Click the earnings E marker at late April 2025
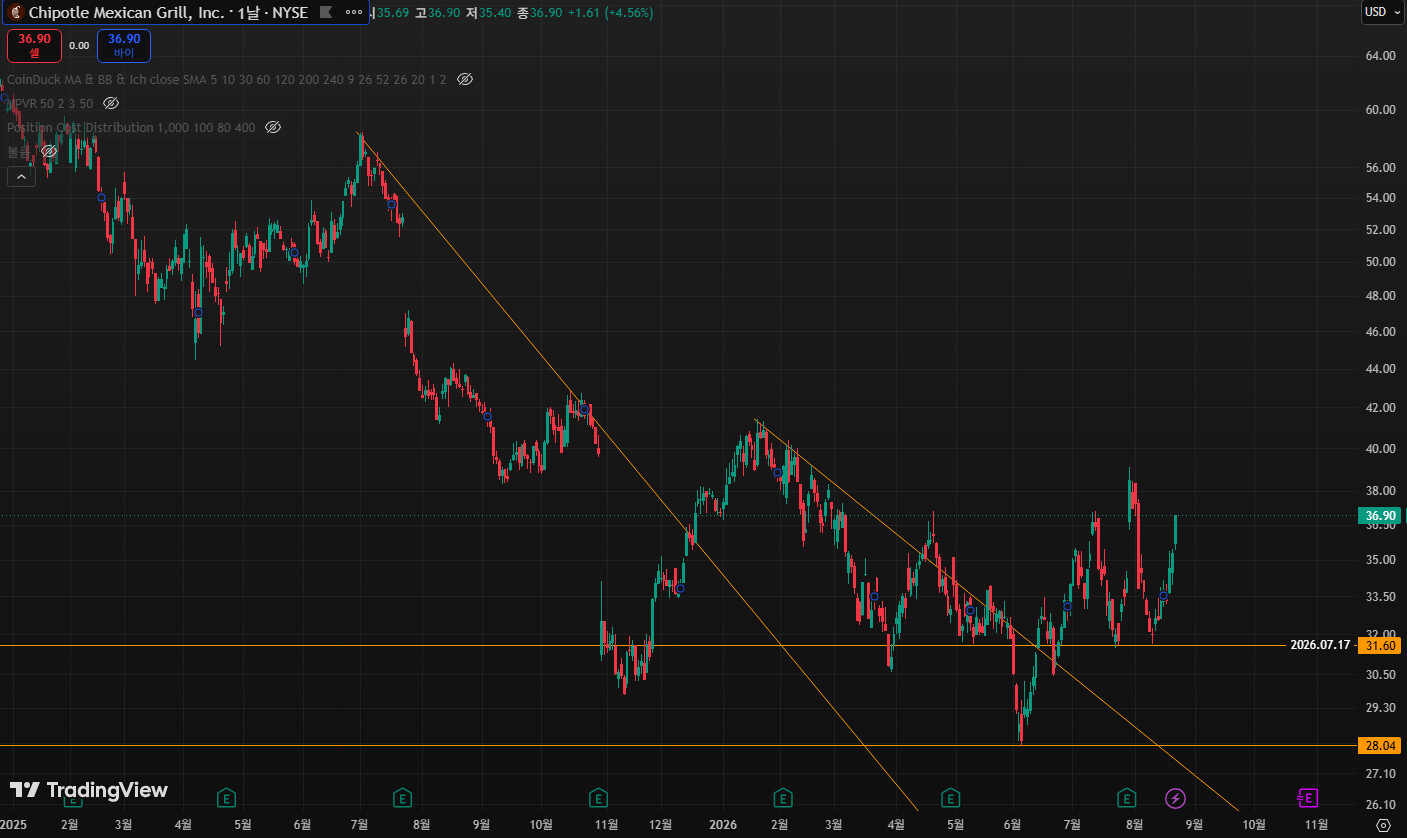This screenshot has height=838, width=1407. click(227, 798)
